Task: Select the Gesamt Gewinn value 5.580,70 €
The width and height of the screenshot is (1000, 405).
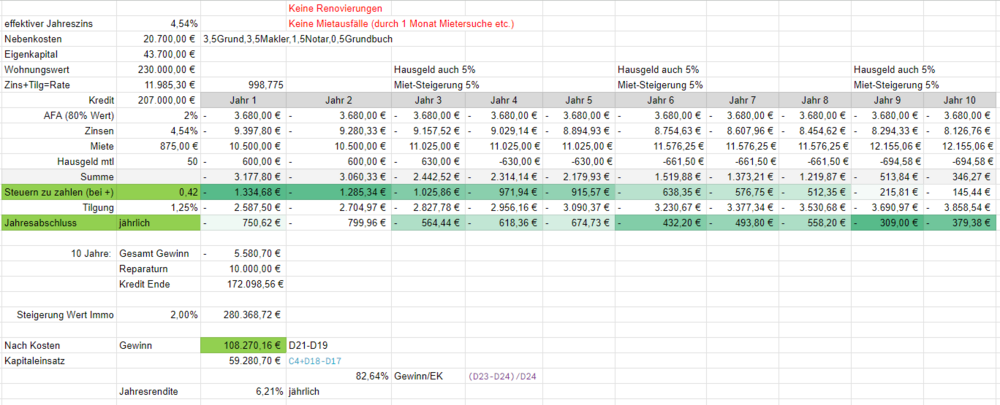Action: (x=259, y=253)
